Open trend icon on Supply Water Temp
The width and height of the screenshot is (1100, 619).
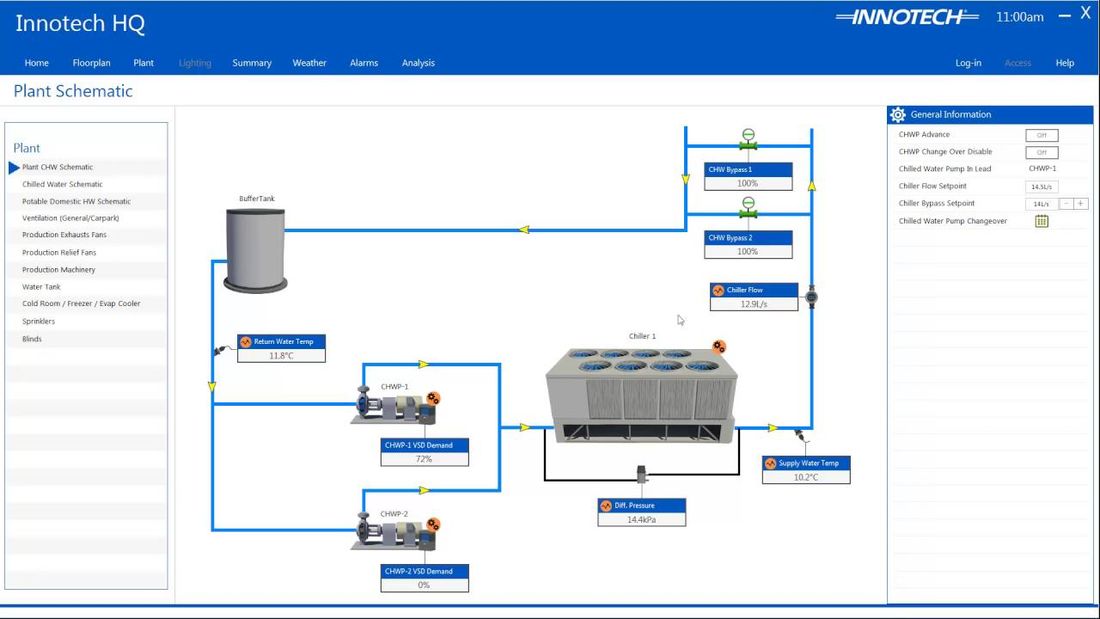click(770, 463)
